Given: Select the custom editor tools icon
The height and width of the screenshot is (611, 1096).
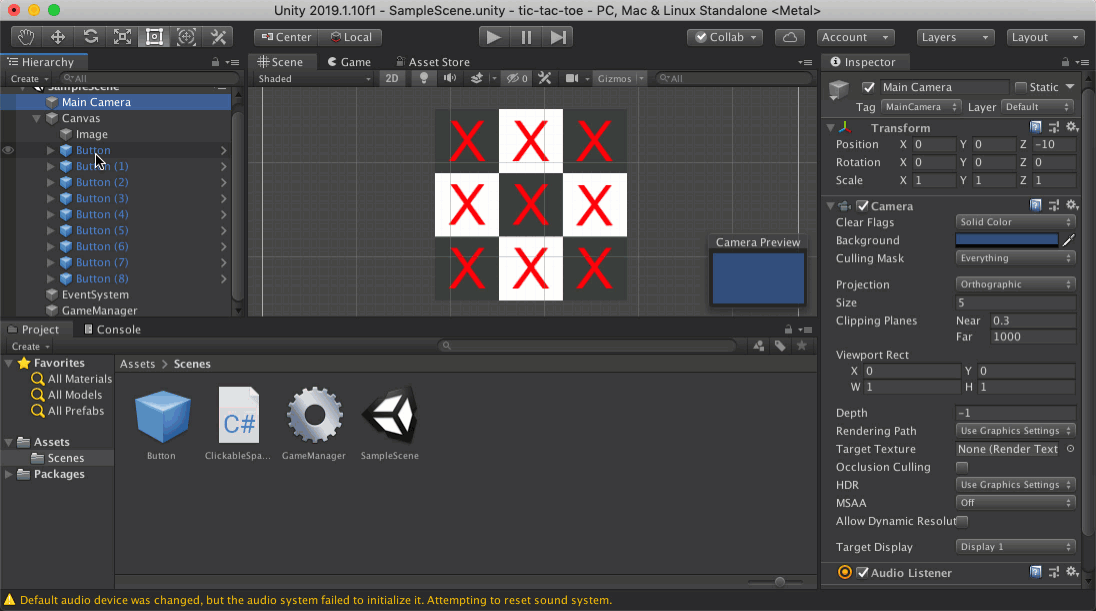Looking at the screenshot, I should [218, 37].
